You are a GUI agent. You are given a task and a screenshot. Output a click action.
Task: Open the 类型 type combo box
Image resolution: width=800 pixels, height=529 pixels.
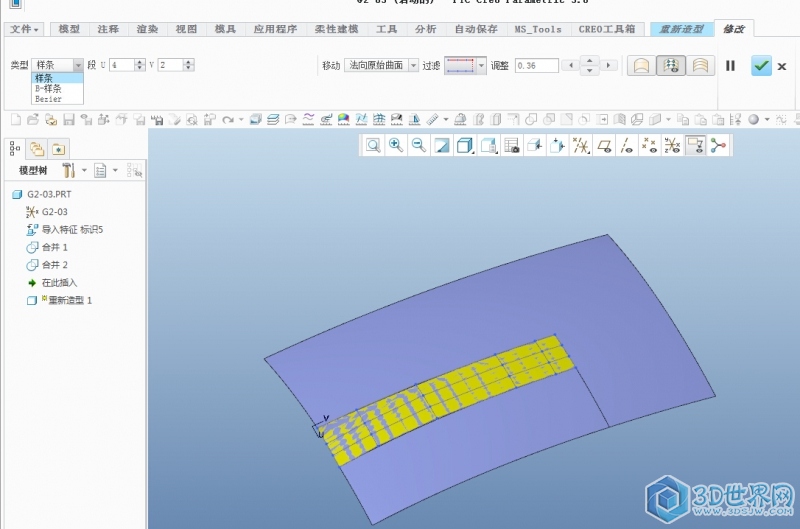pyautogui.click(x=57, y=65)
